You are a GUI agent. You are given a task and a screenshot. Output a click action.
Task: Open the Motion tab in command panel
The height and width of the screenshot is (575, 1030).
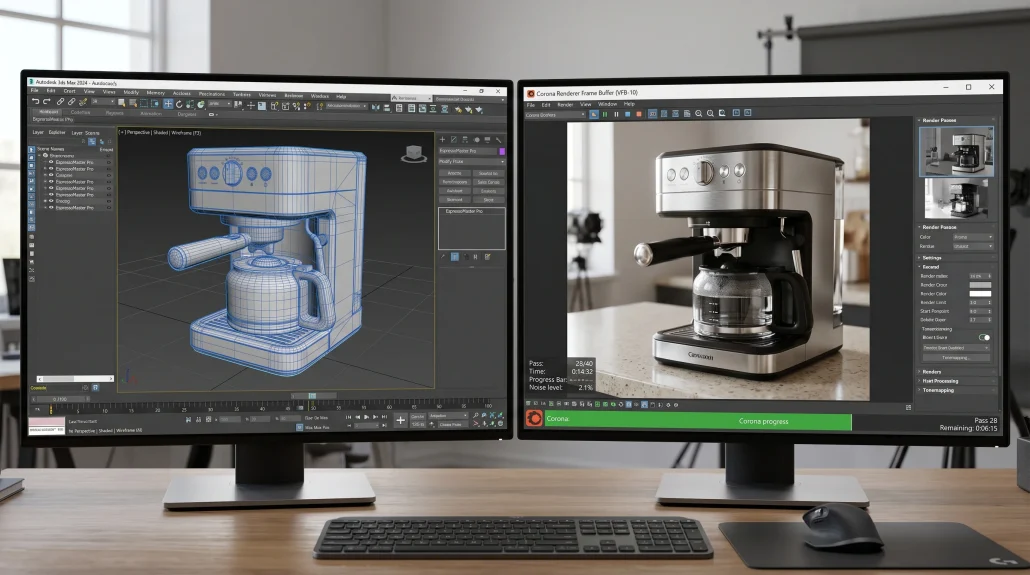(477, 140)
